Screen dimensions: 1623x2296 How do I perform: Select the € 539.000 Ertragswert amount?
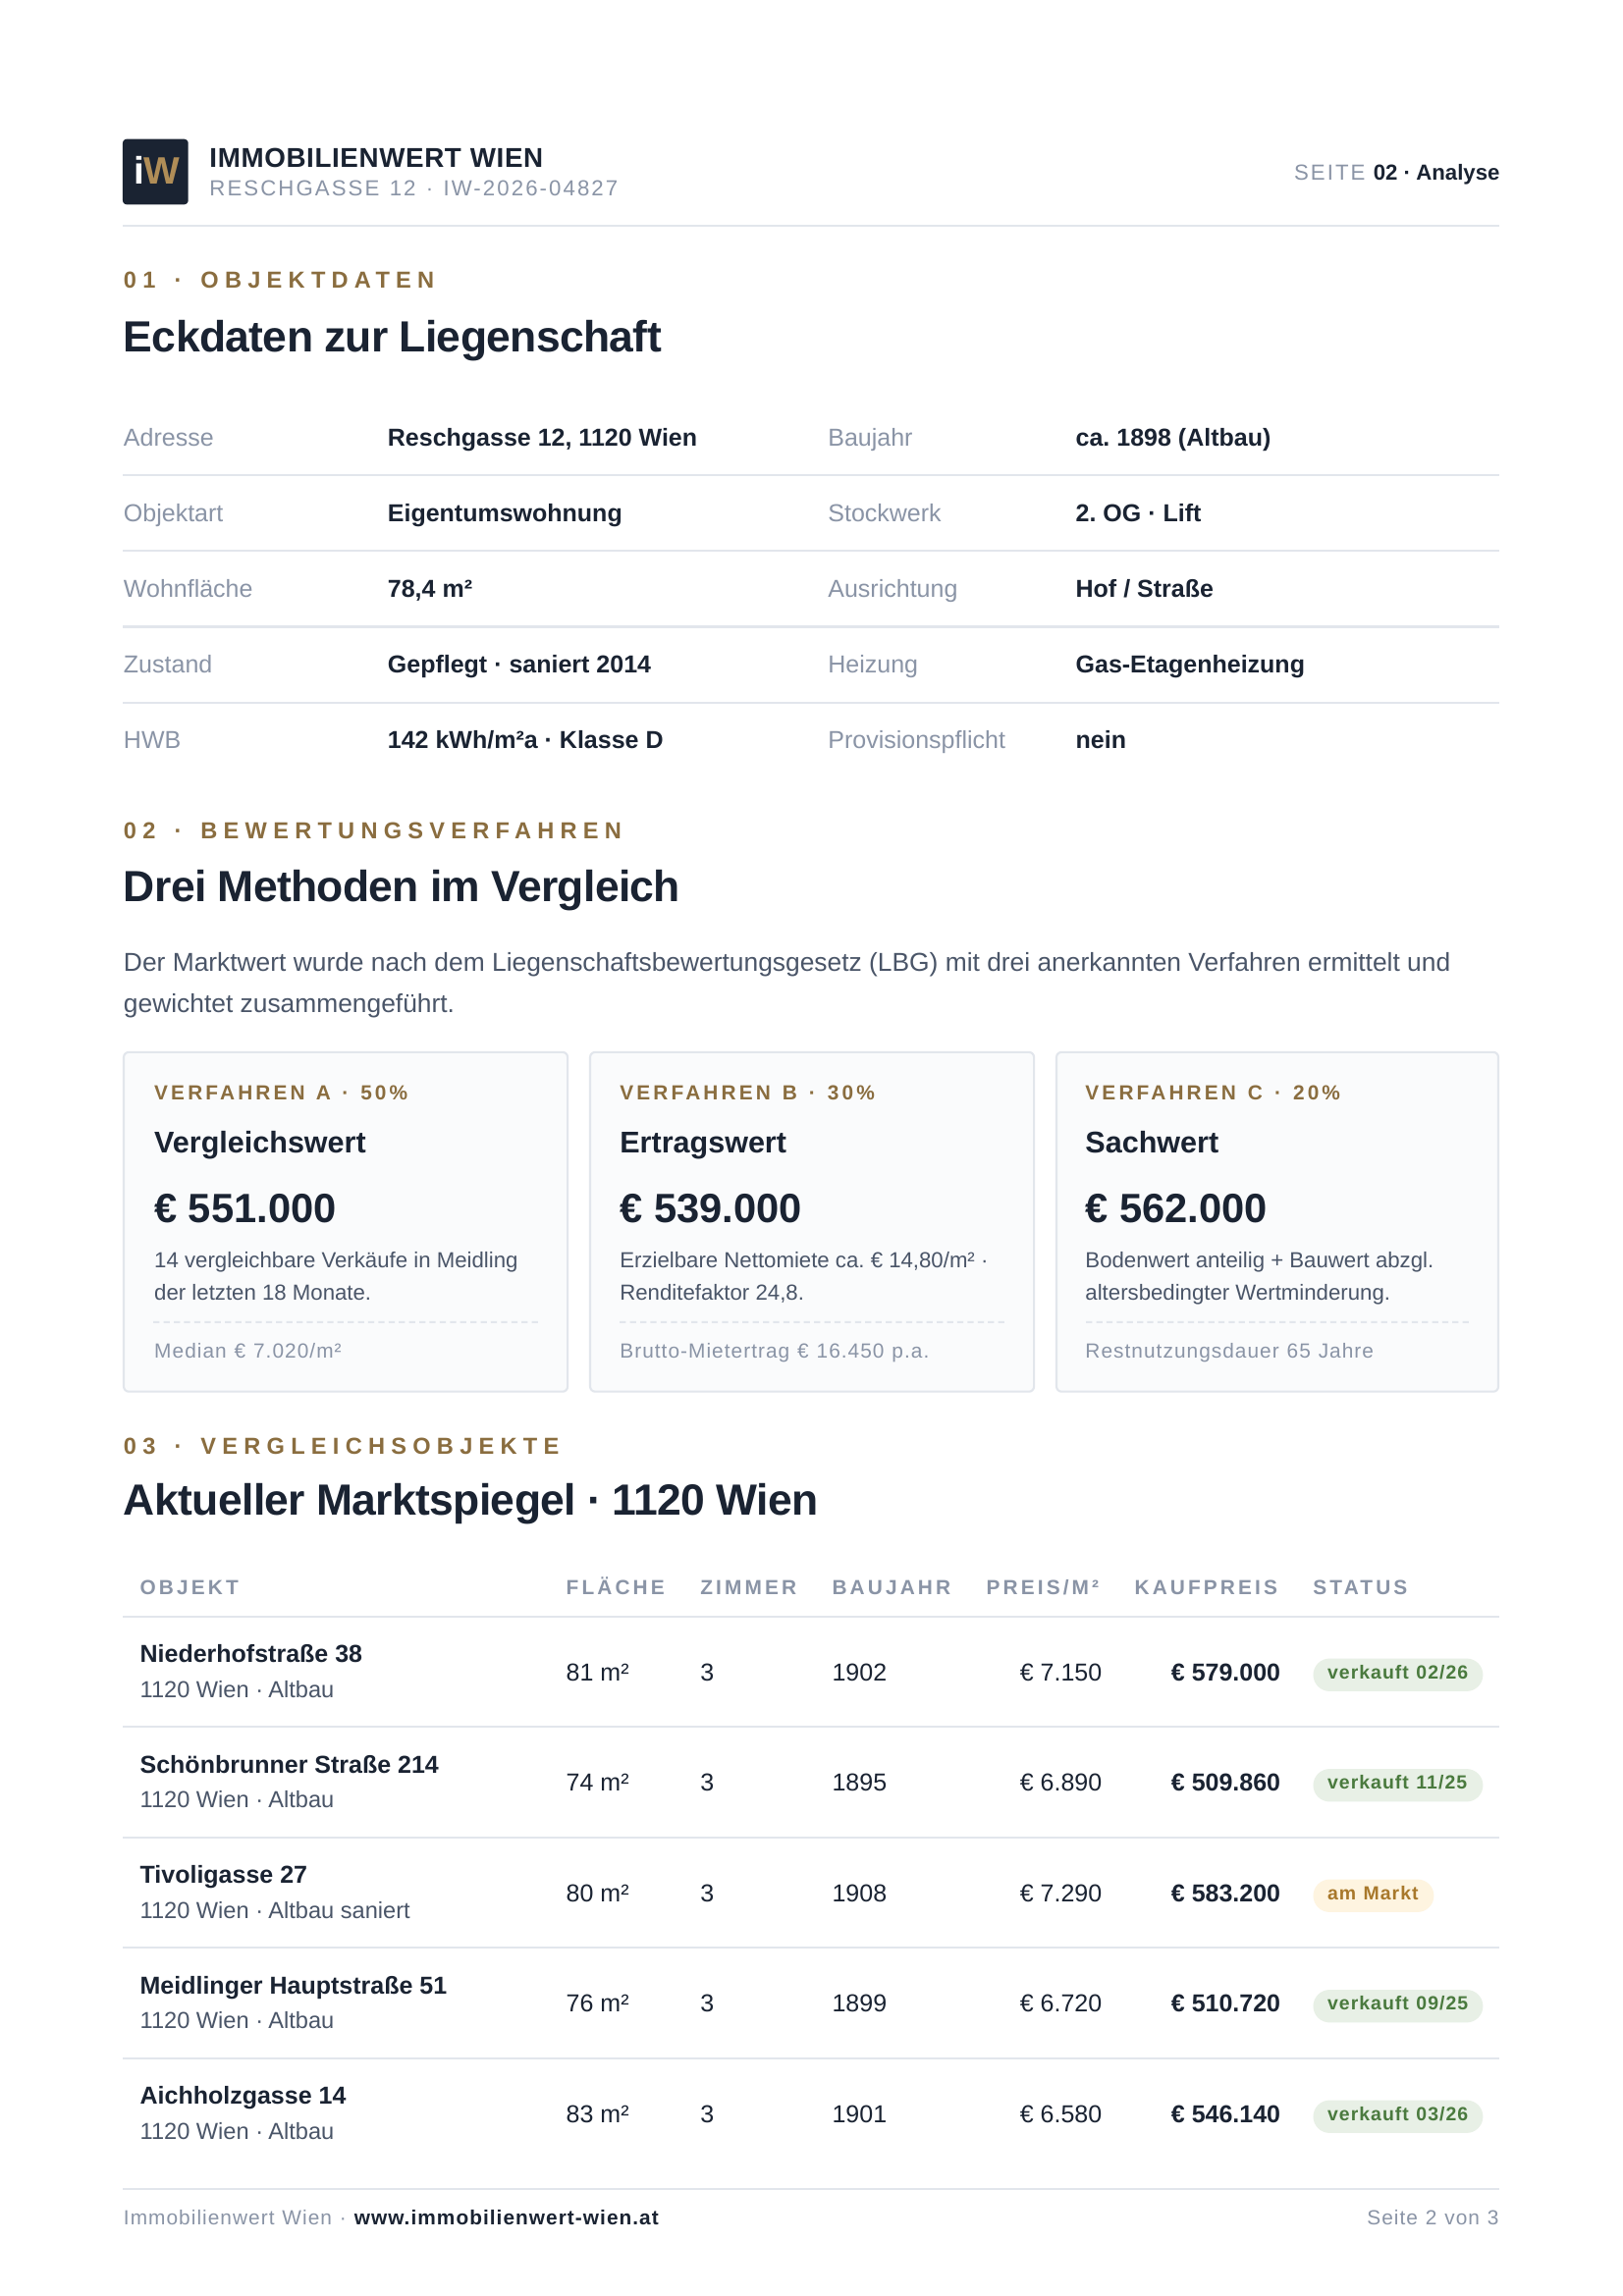point(710,1208)
